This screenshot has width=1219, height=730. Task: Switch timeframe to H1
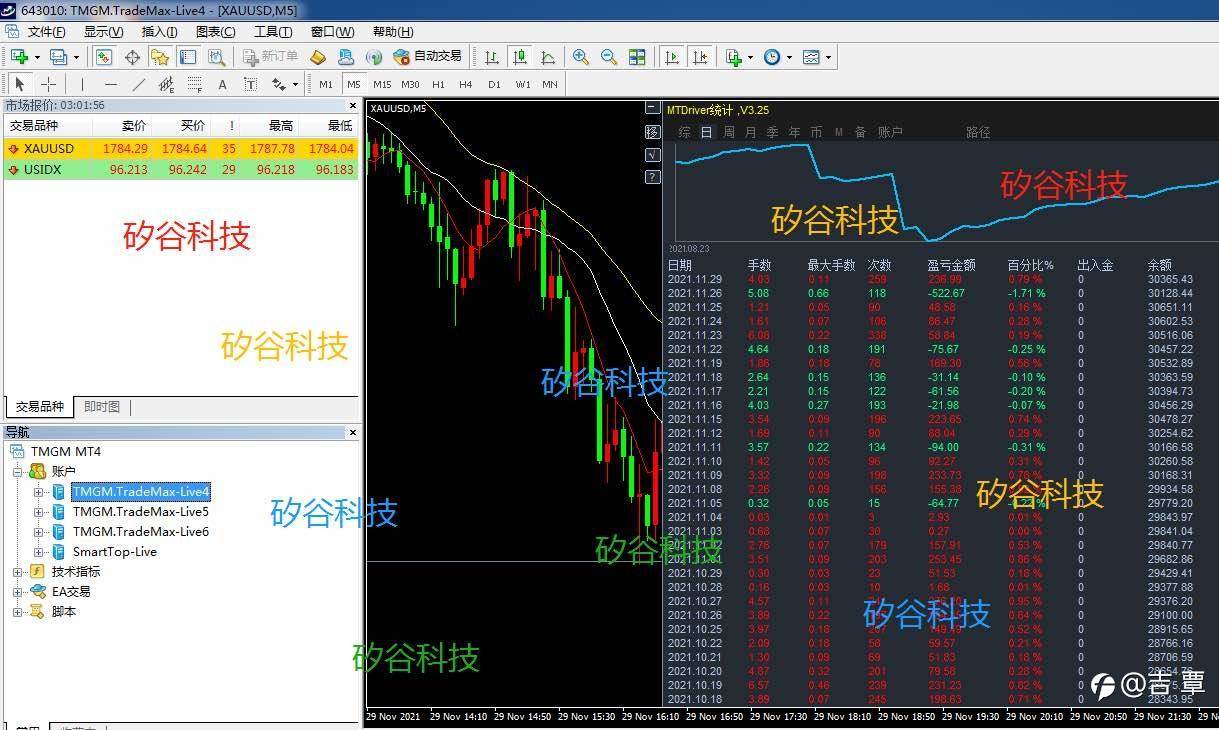click(x=438, y=84)
